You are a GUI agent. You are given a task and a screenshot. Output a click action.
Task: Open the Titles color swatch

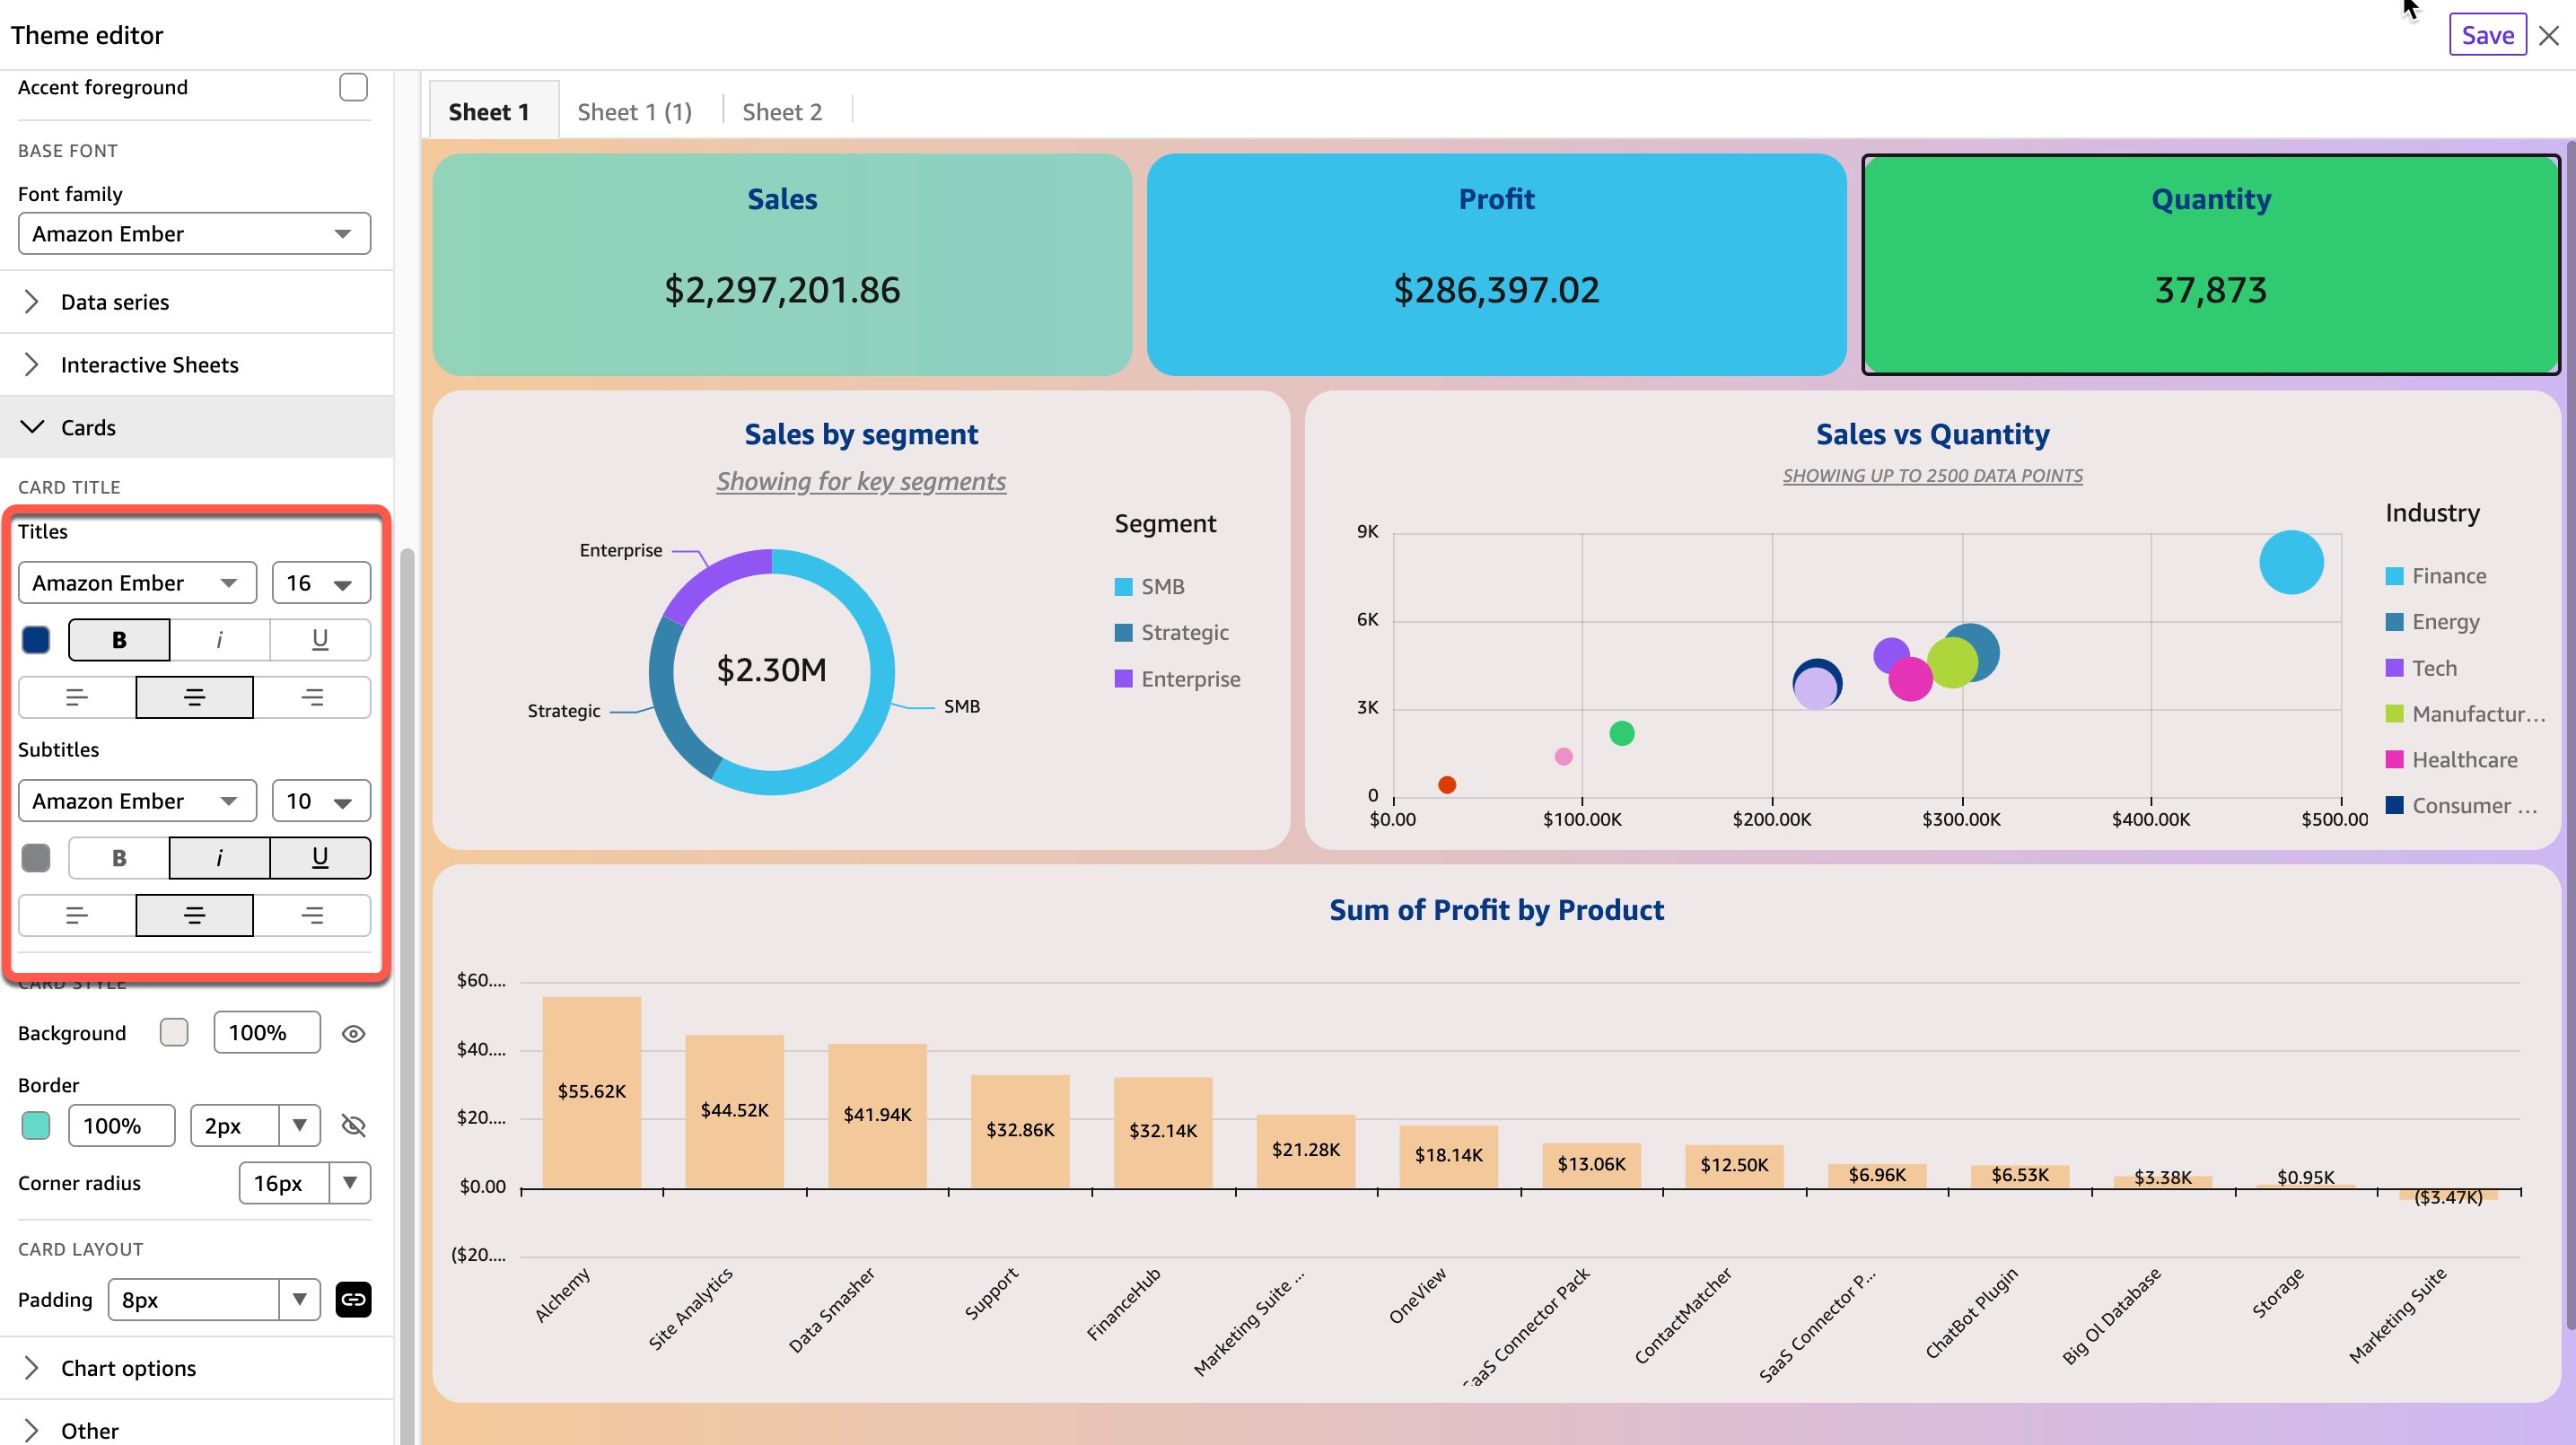(36, 640)
